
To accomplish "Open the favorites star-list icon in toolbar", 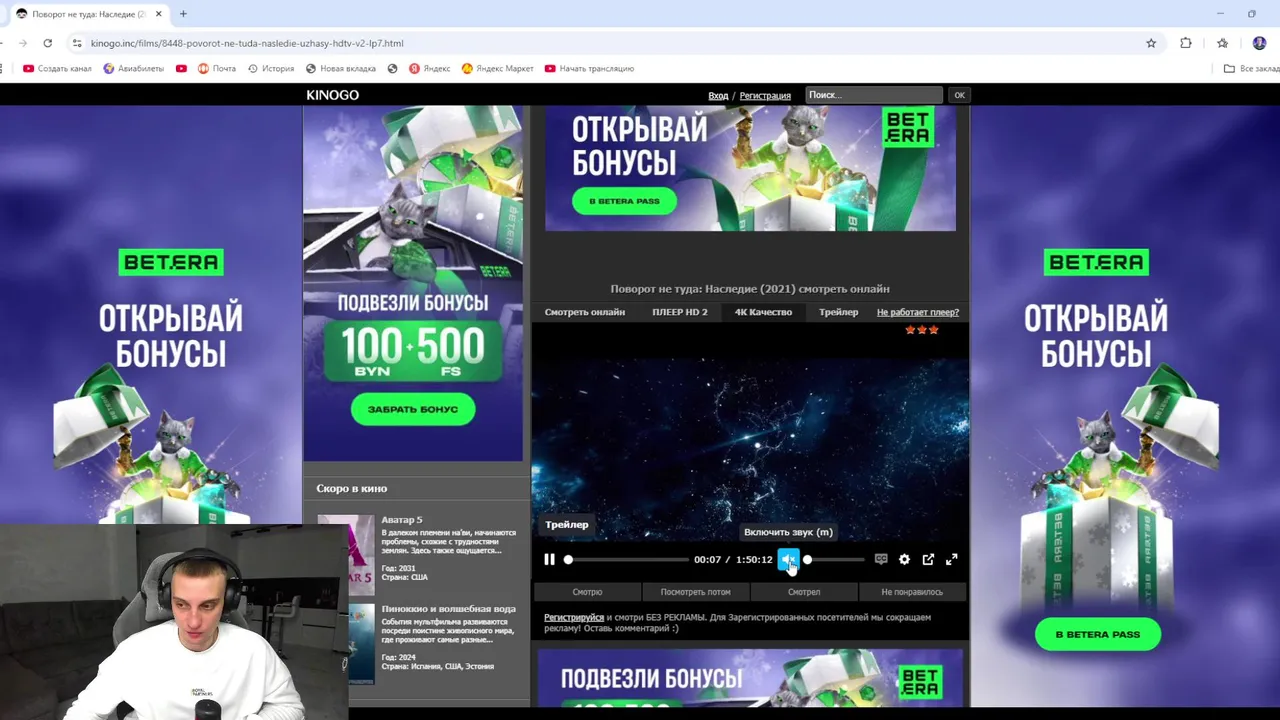I will pyautogui.click(x=1222, y=43).
